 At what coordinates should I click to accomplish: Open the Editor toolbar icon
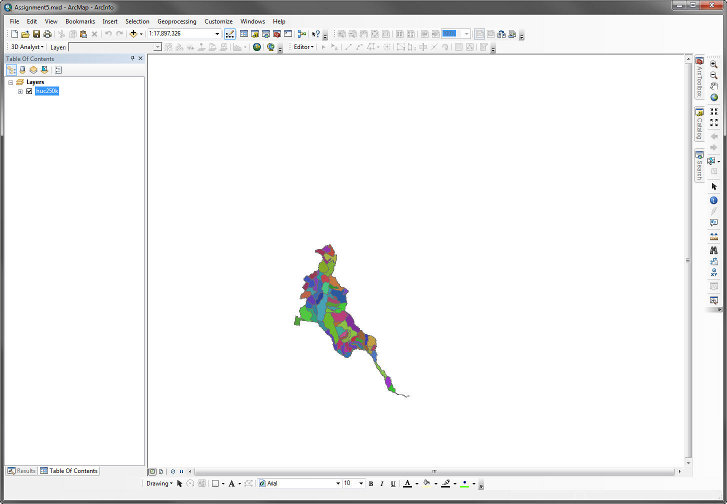tap(230, 34)
